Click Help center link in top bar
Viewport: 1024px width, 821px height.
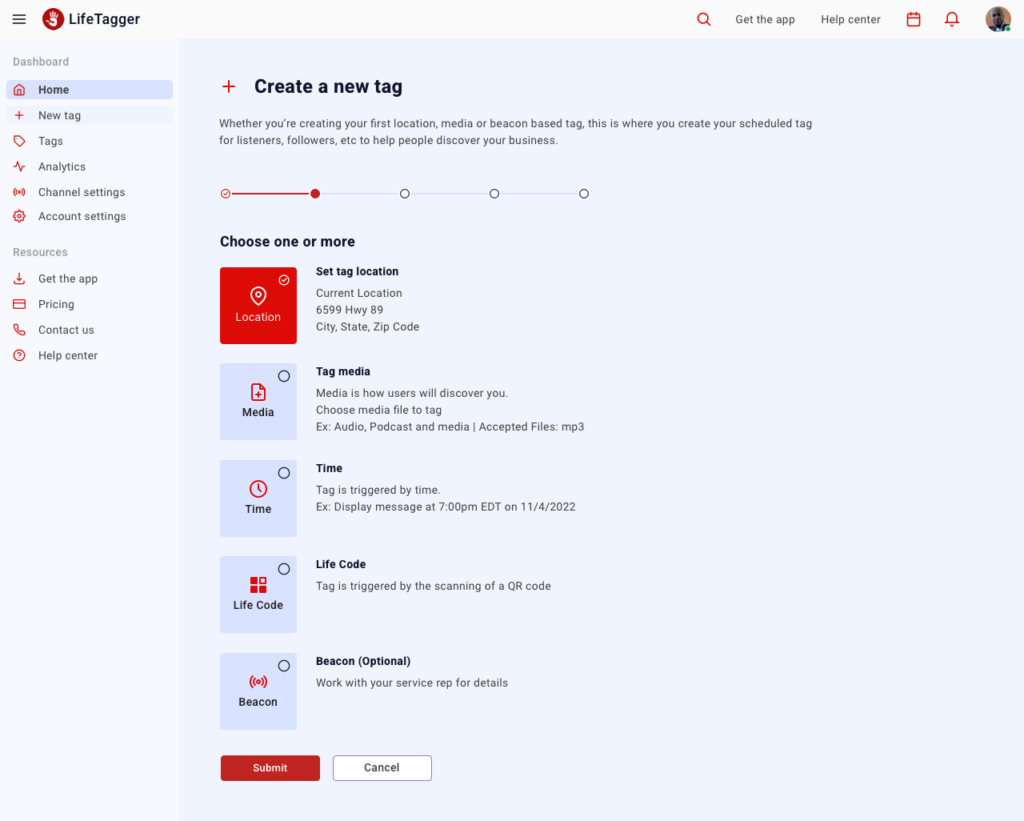click(850, 20)
